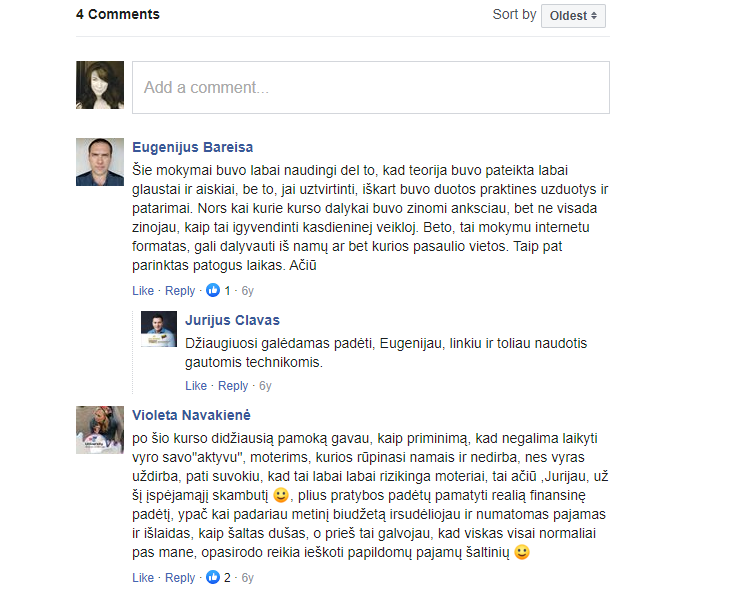This screenshot has width=732, height=589.
Task: Click the thumbs-up reaction icon on Eugenijus's comment
Action: [x=213, y=290]
